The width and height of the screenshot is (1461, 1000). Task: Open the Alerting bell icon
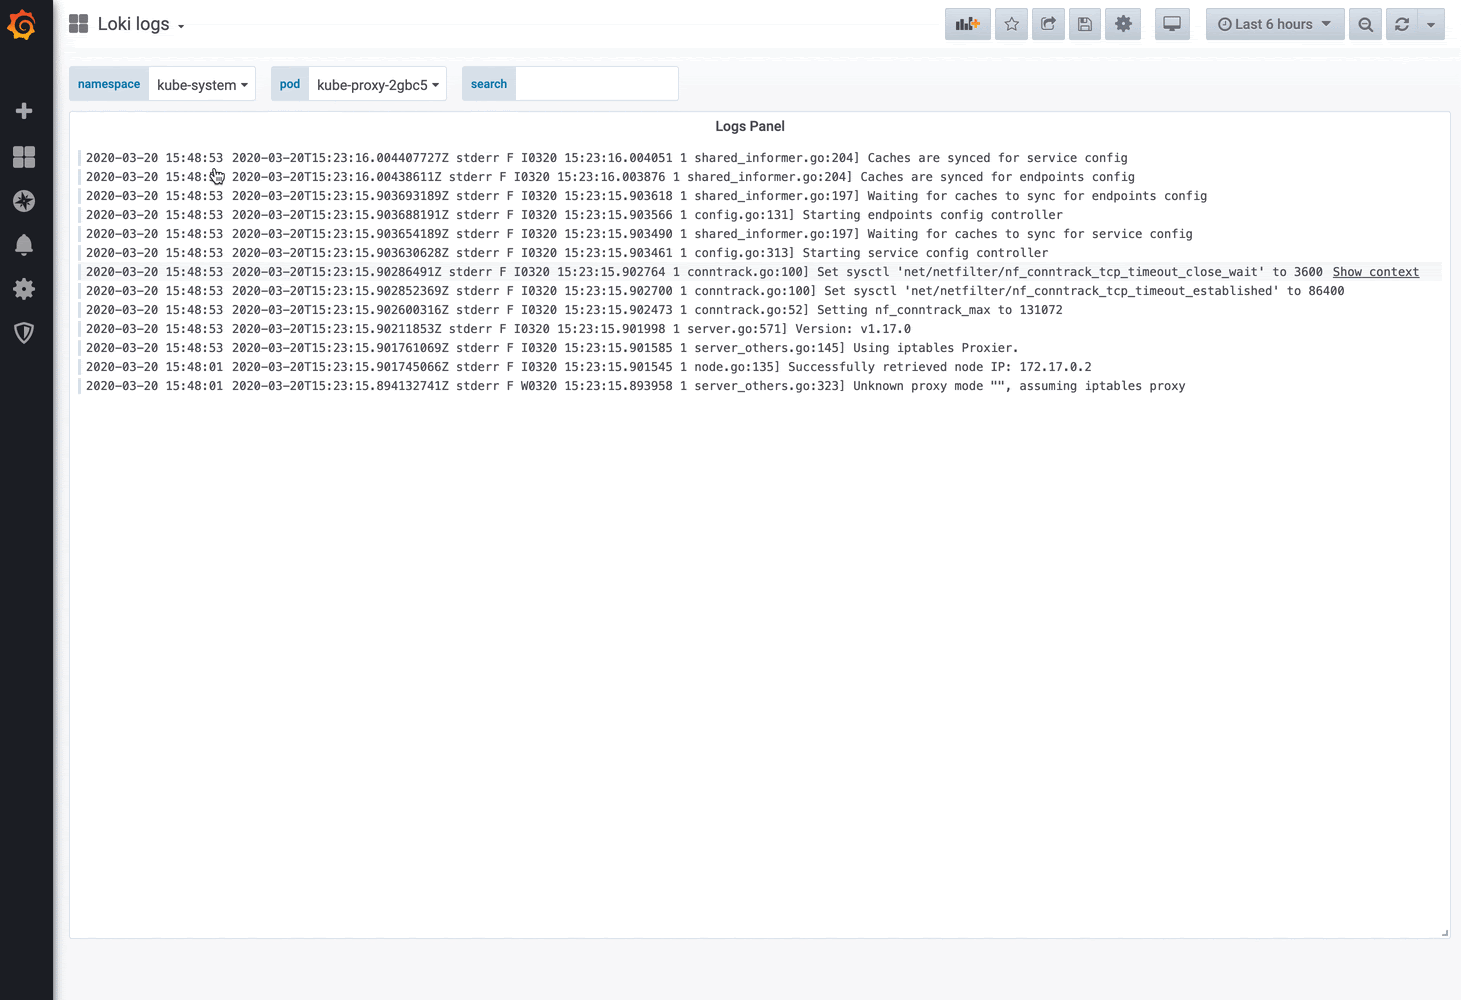pyautogui.click(x=24, y=245)
